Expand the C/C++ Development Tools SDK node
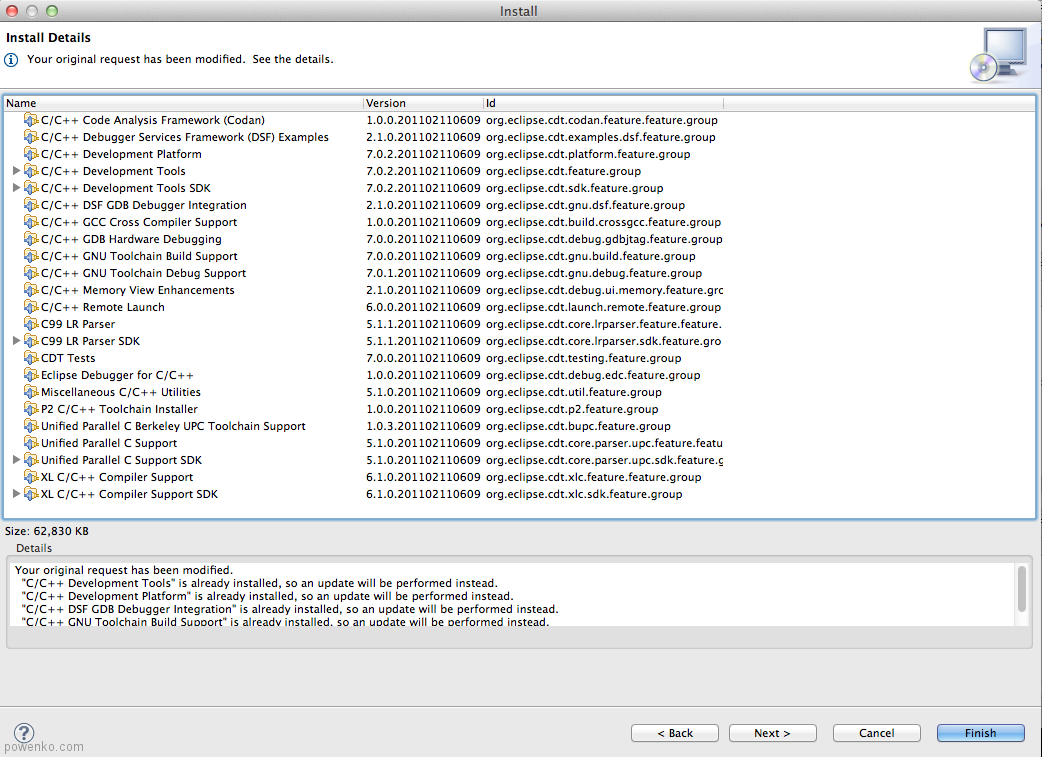Image resolution: width=1042 pixels, height=757 pixels. click(17, 188)
